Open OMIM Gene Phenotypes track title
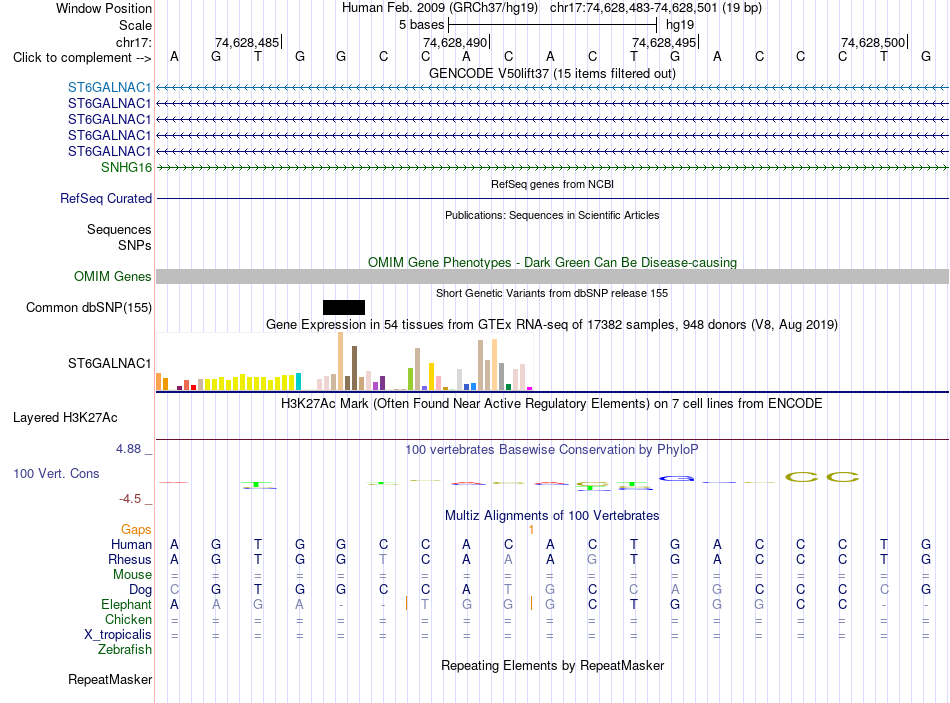 (552, 262)
